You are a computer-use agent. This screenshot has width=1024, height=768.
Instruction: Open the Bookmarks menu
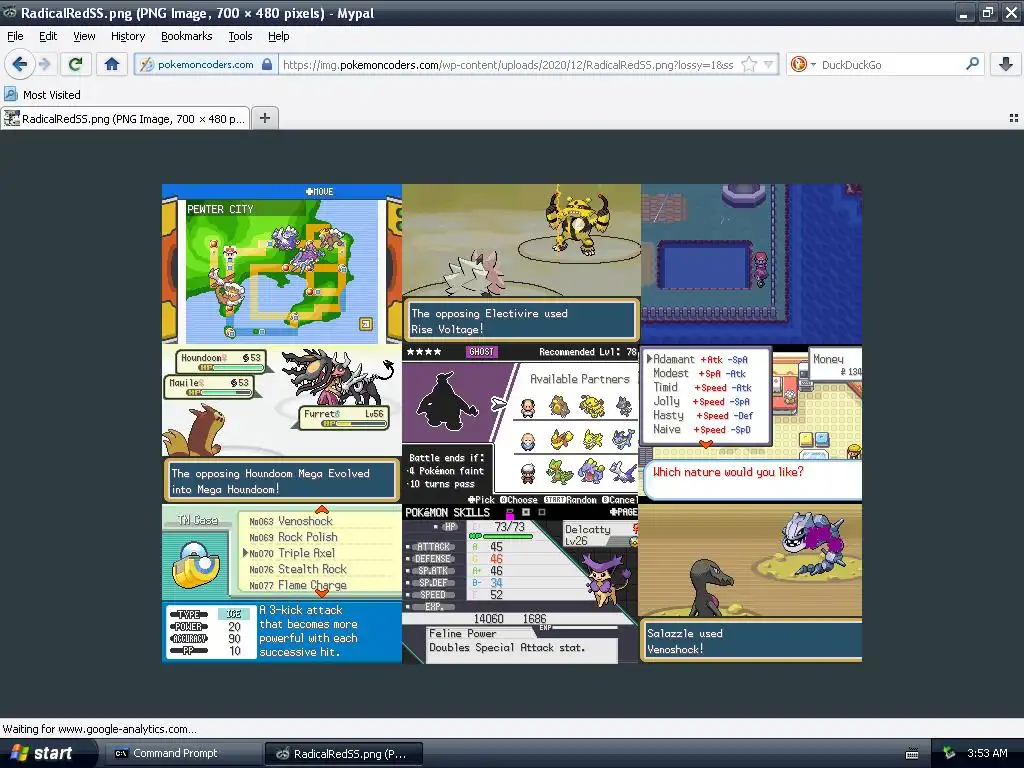point(187,37)
